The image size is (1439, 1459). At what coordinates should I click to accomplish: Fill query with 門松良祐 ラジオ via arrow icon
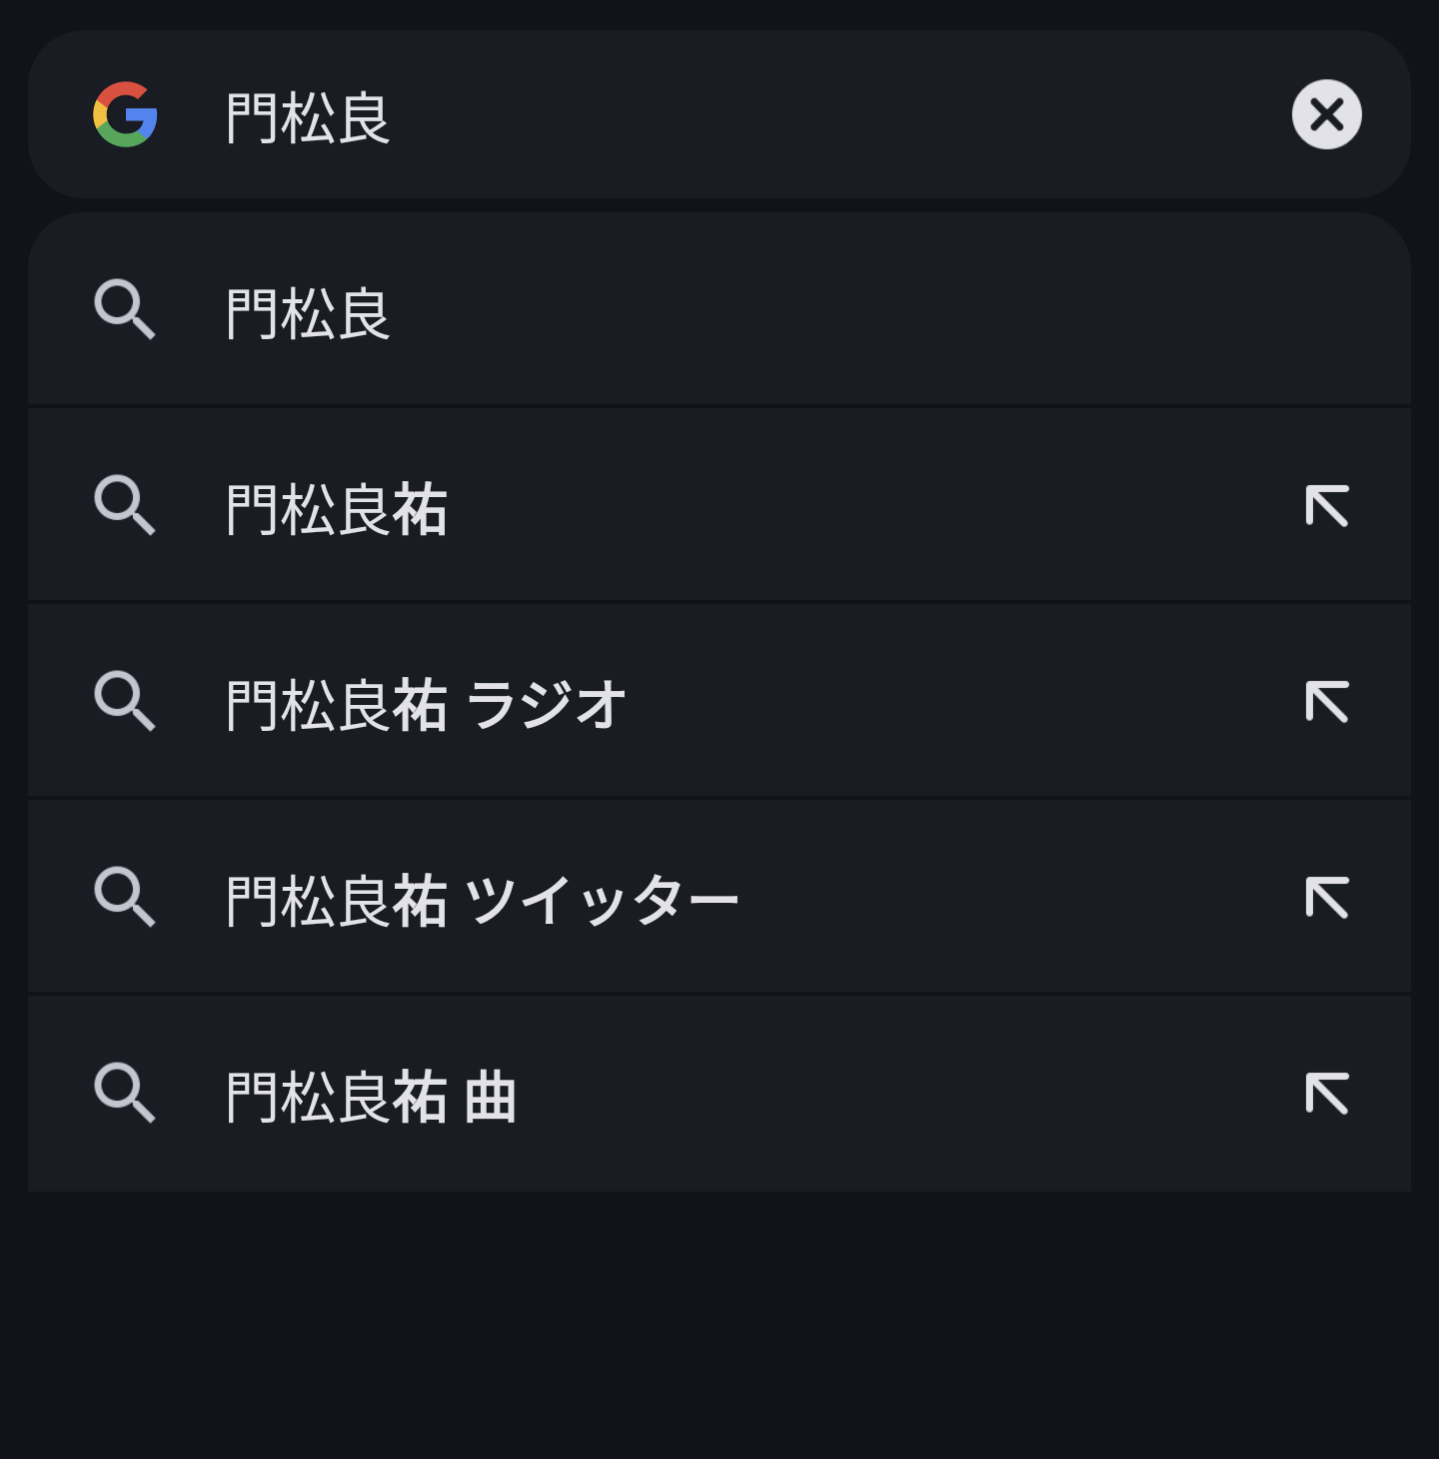[1327, 702]
